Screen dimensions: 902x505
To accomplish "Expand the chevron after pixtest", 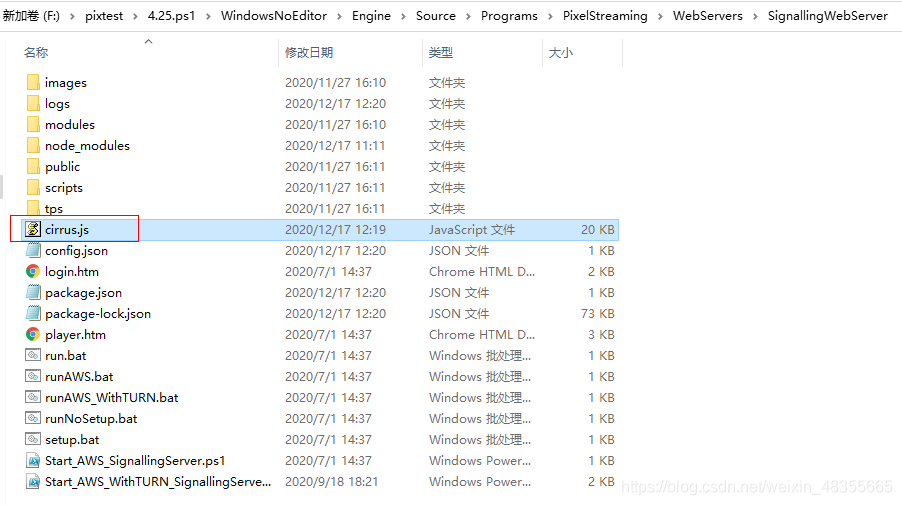I will click(x=135, y=16).
